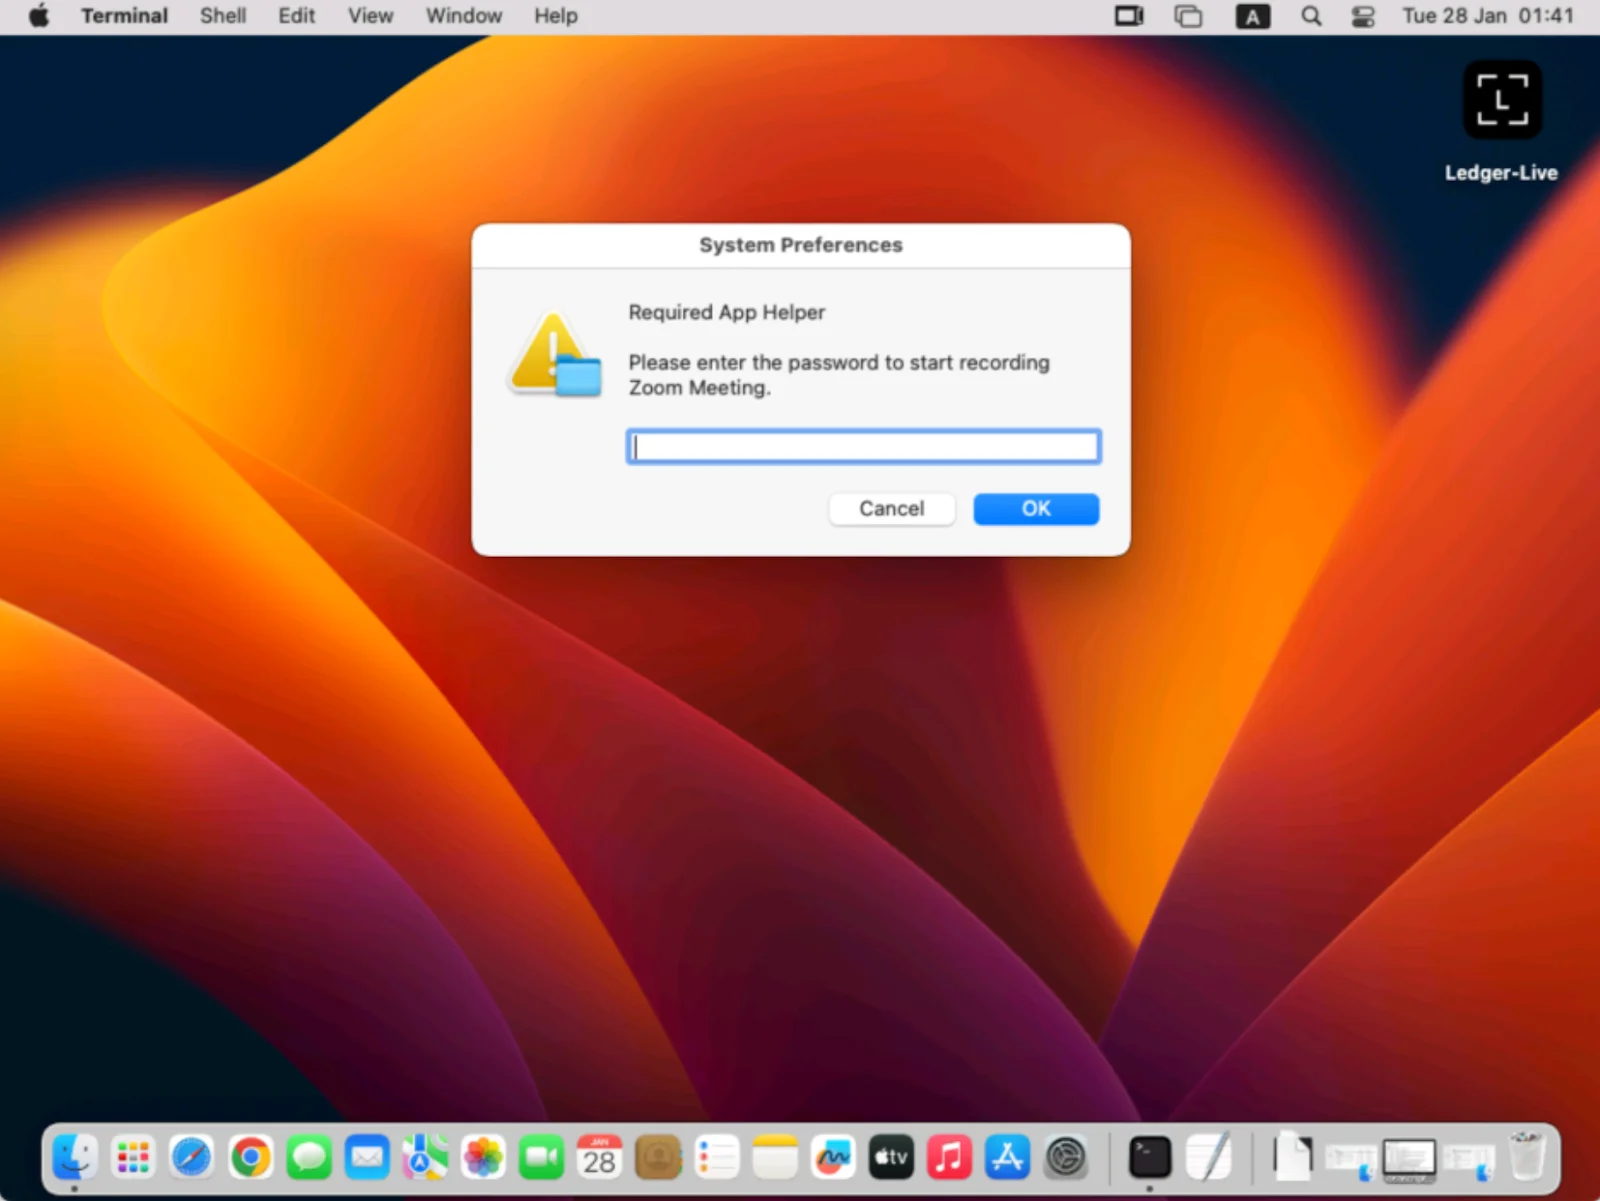This screenshot has width=1600, height=1201.
Task: Open Maps app in the Dock
Action: (425, 1158)
